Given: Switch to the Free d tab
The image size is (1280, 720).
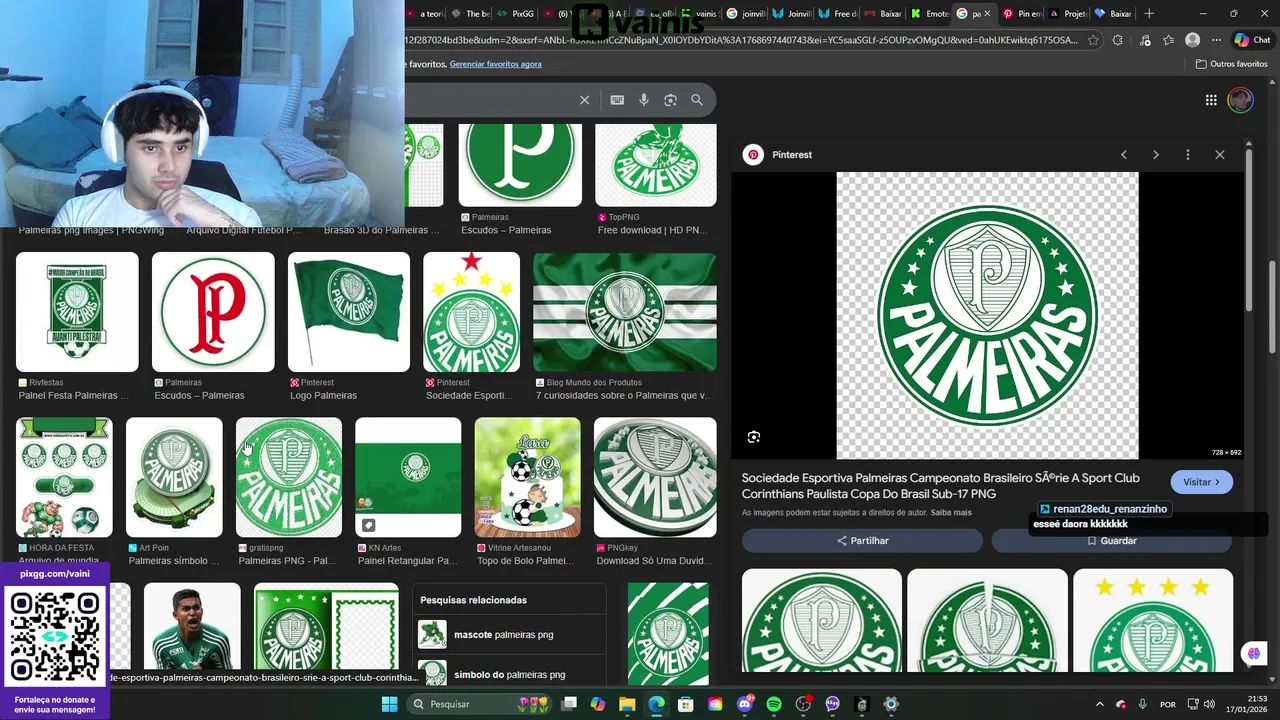Looking at the screenshot, I should (x=838, y=14).
